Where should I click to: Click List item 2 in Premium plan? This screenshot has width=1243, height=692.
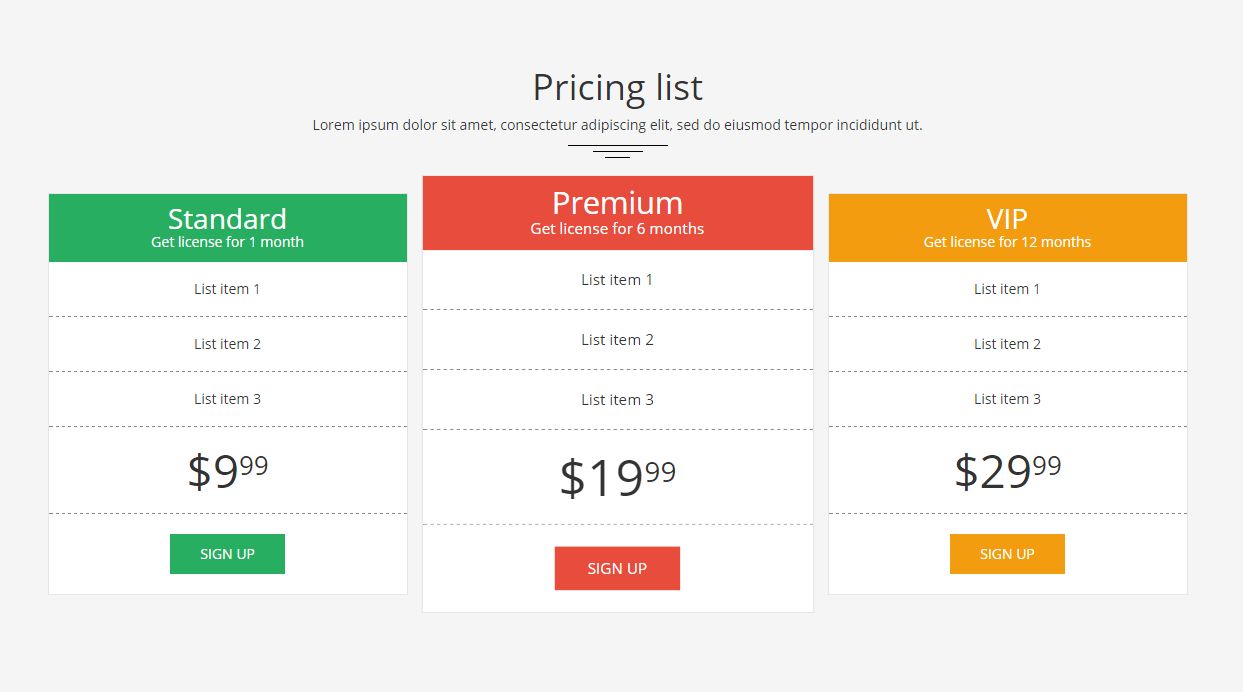617,340
